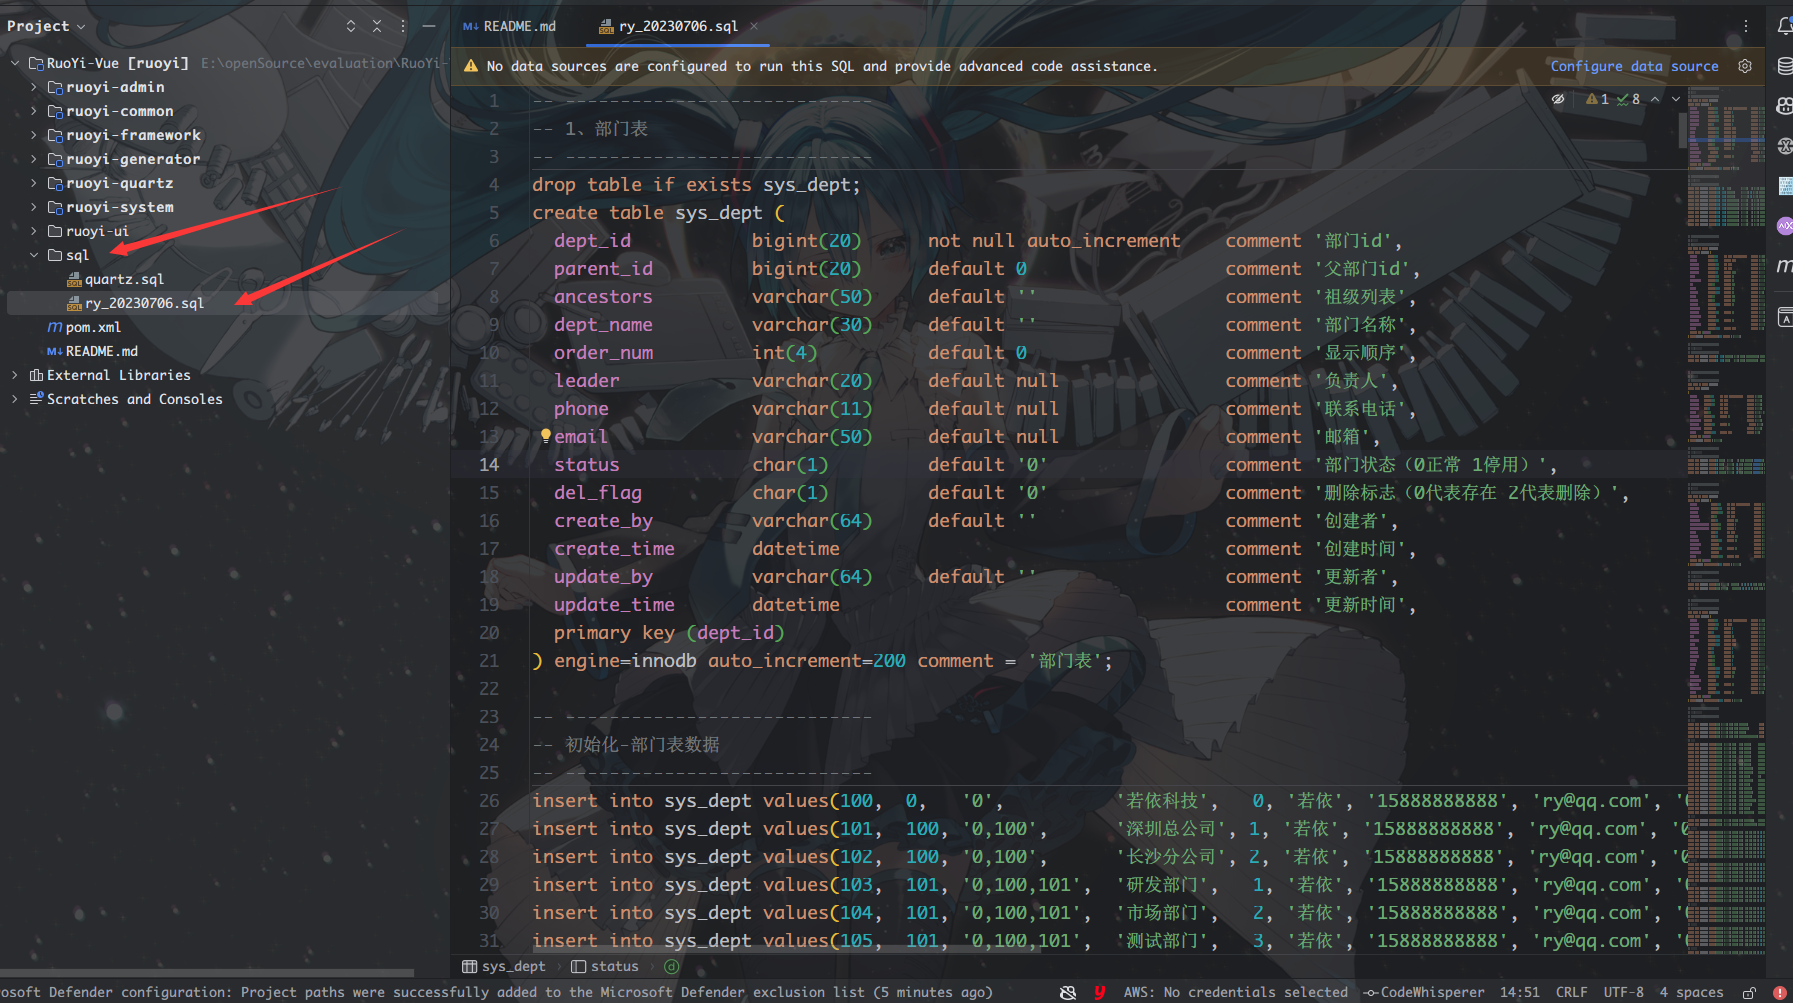Click the 14:51 caret position indicator
1793x1003 pixels.
(x=1519, y=992)
